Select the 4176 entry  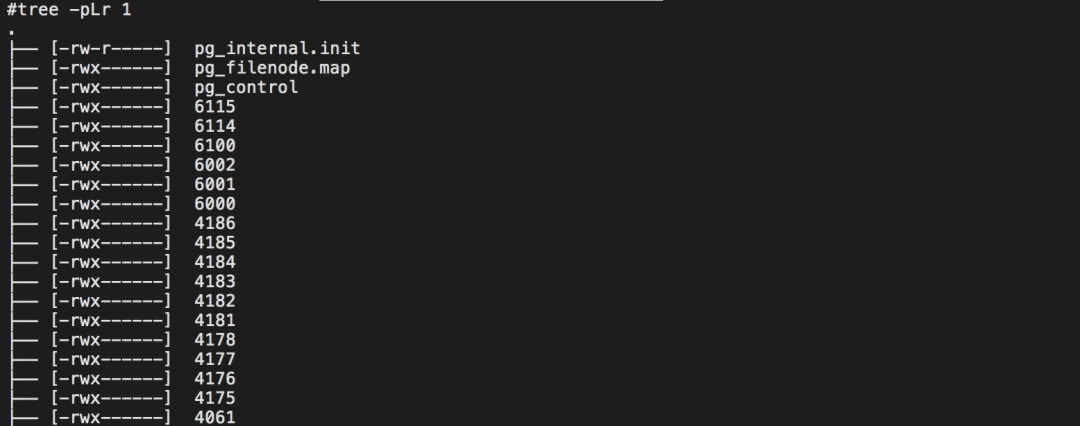click(215, 379)
